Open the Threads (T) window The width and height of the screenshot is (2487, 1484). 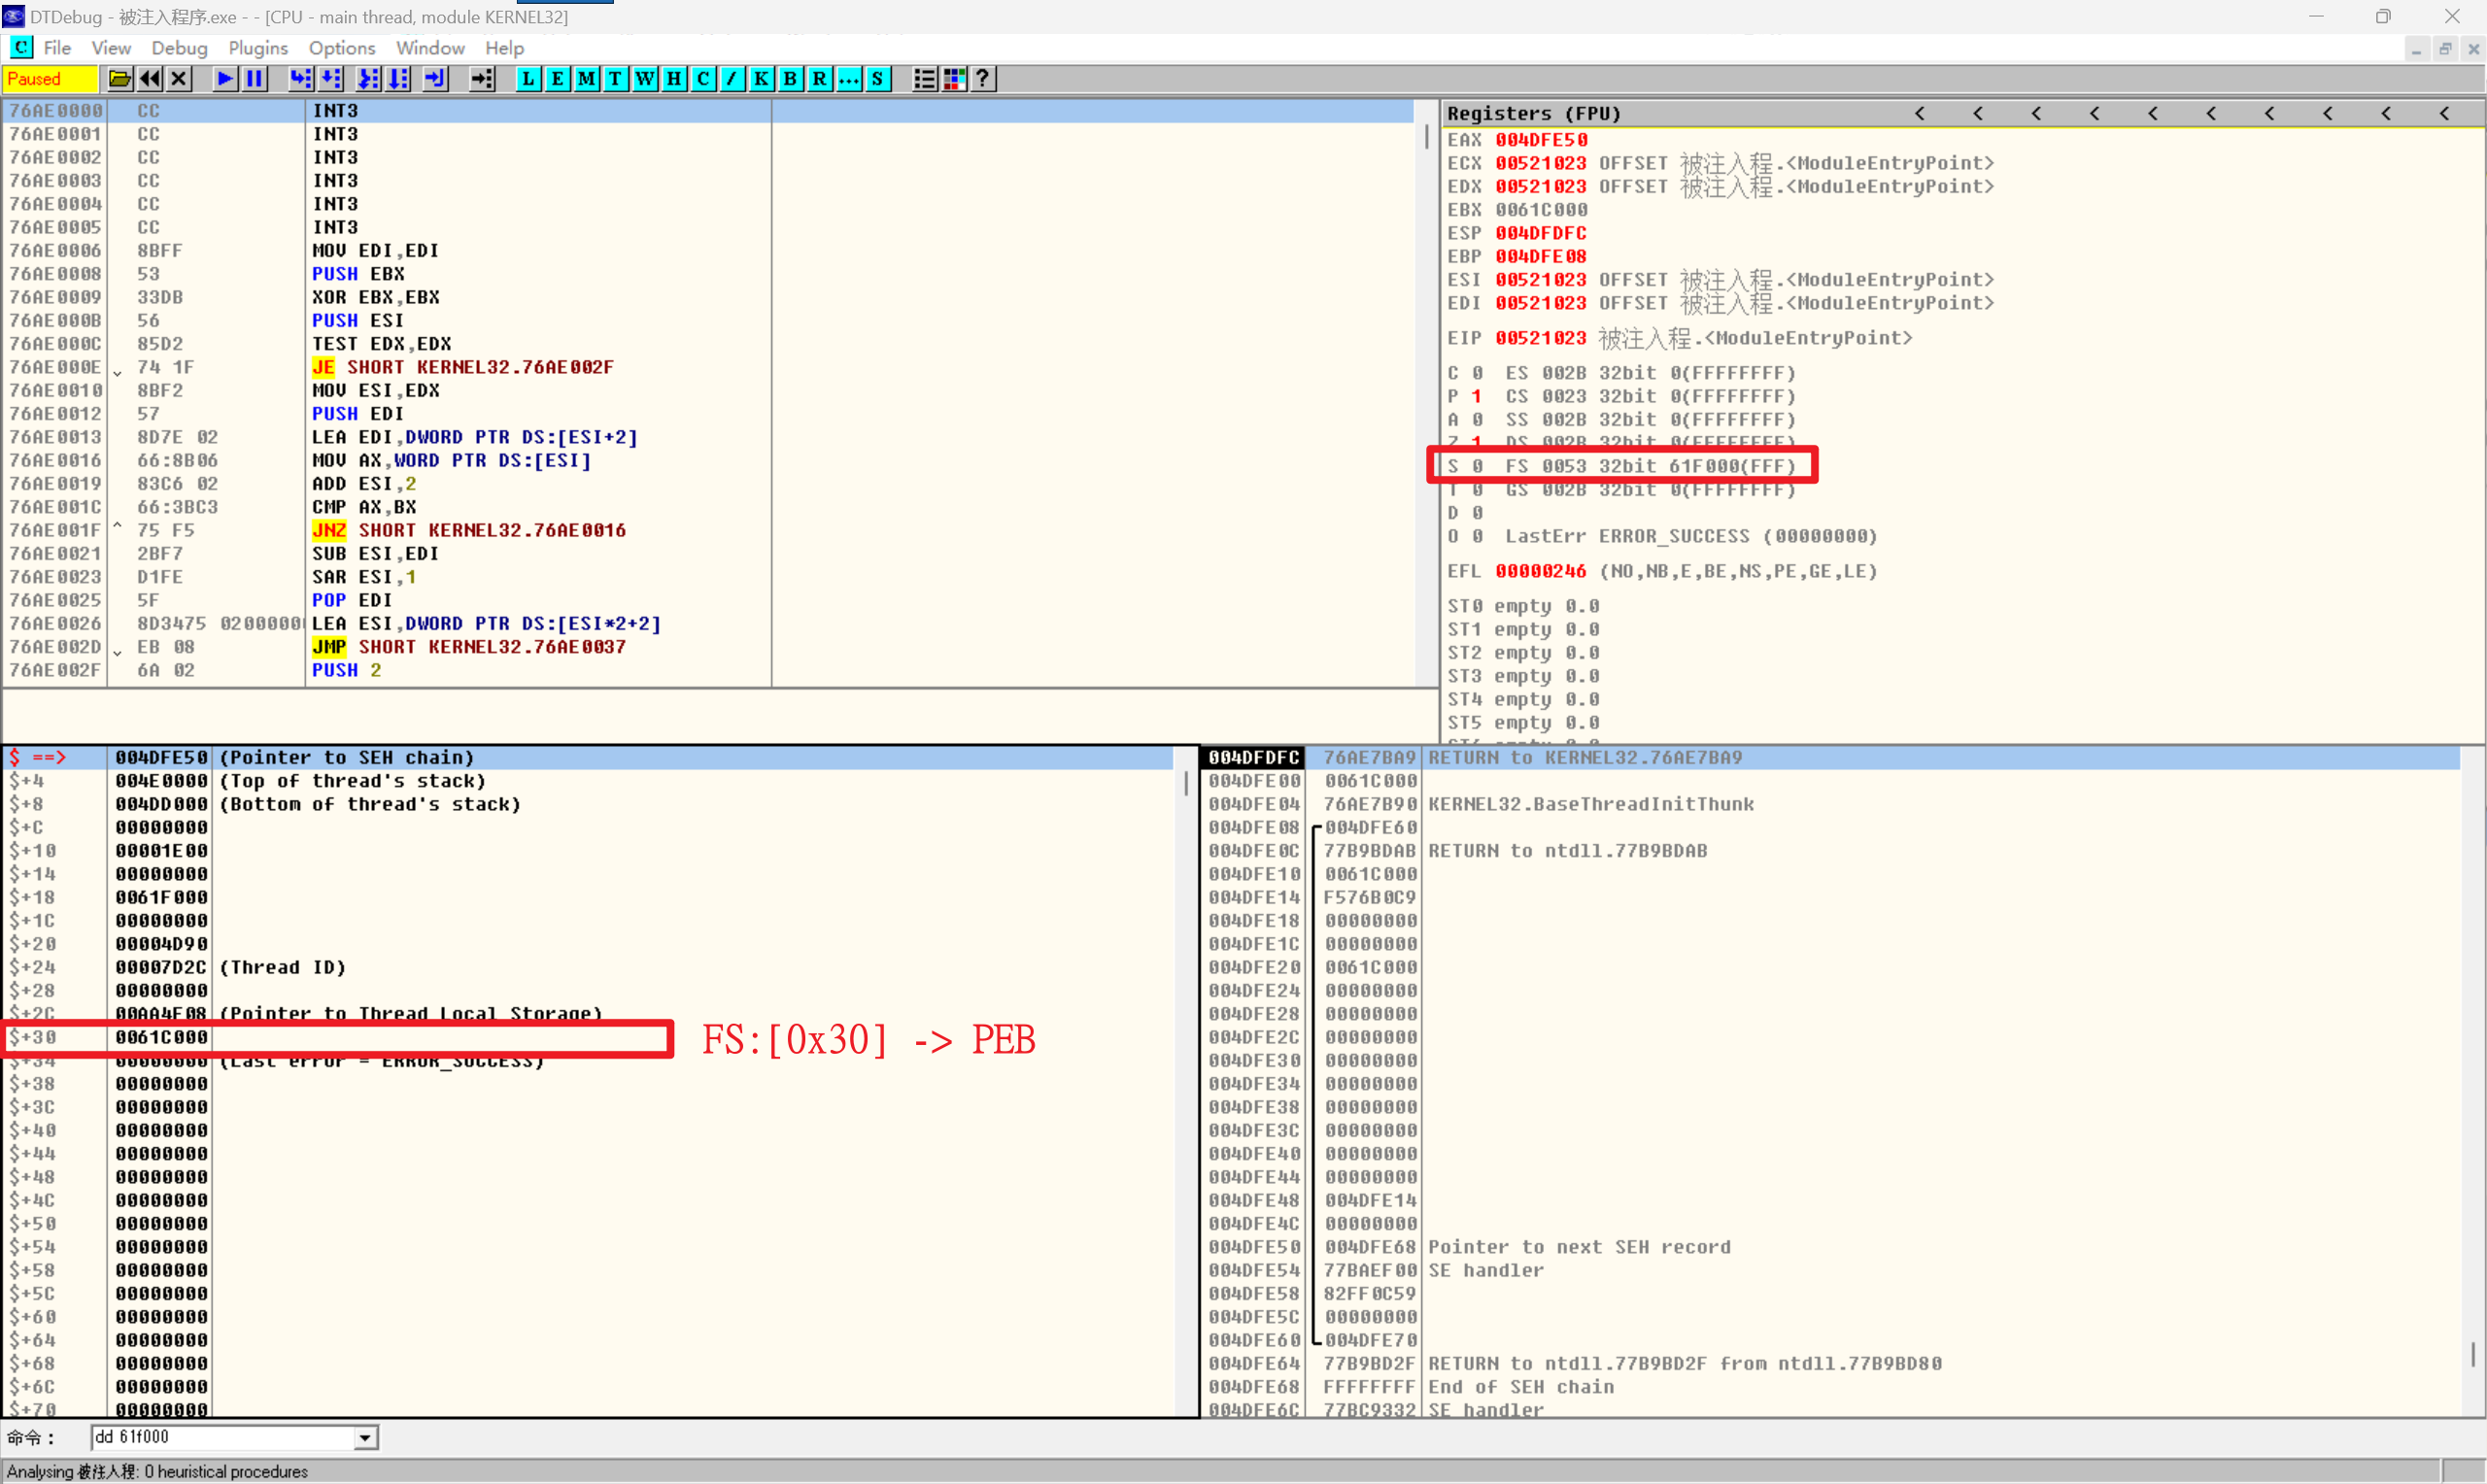[615, 79]
